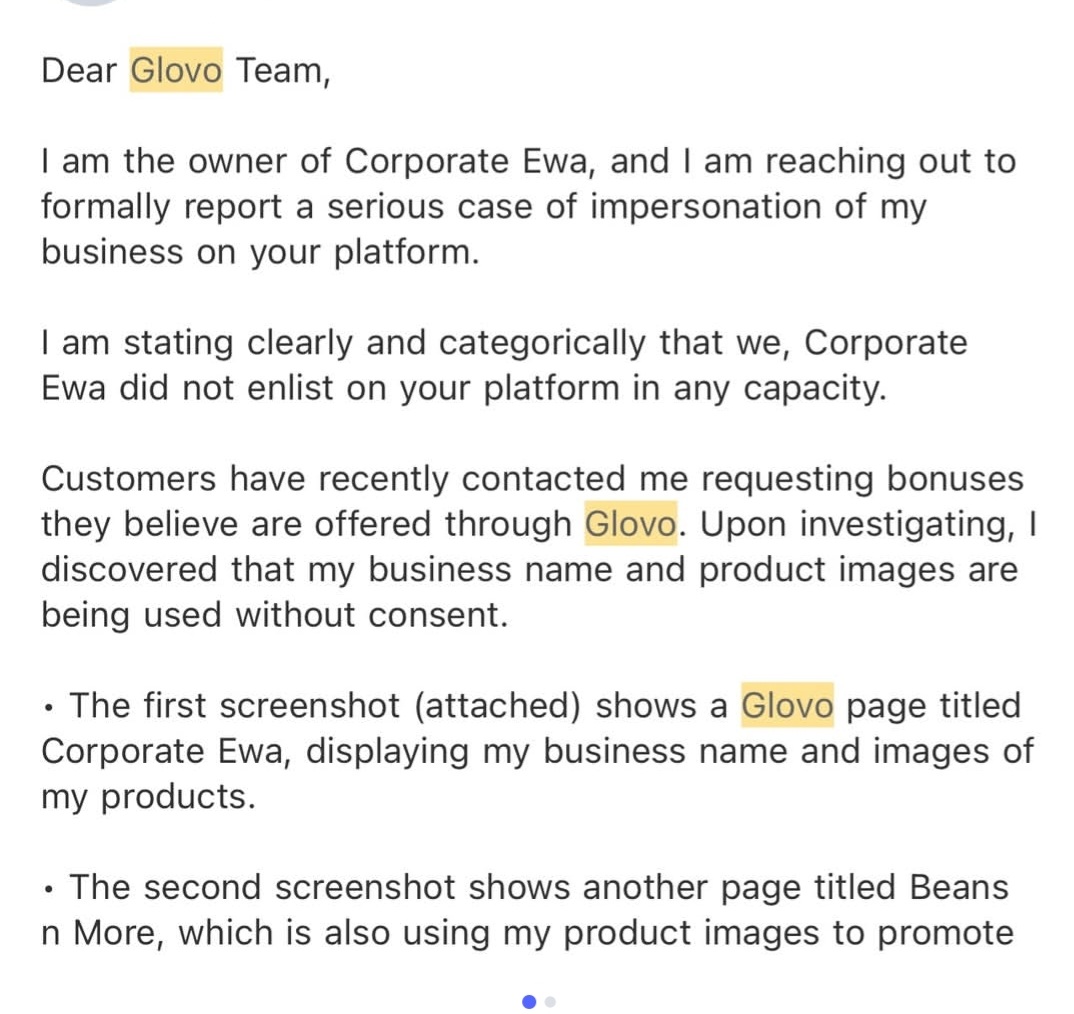Screen dimensions: 1074x1014
Task: Click 'Team,' in the greeting
Action: pyautogui.click(x=282, y=71)
